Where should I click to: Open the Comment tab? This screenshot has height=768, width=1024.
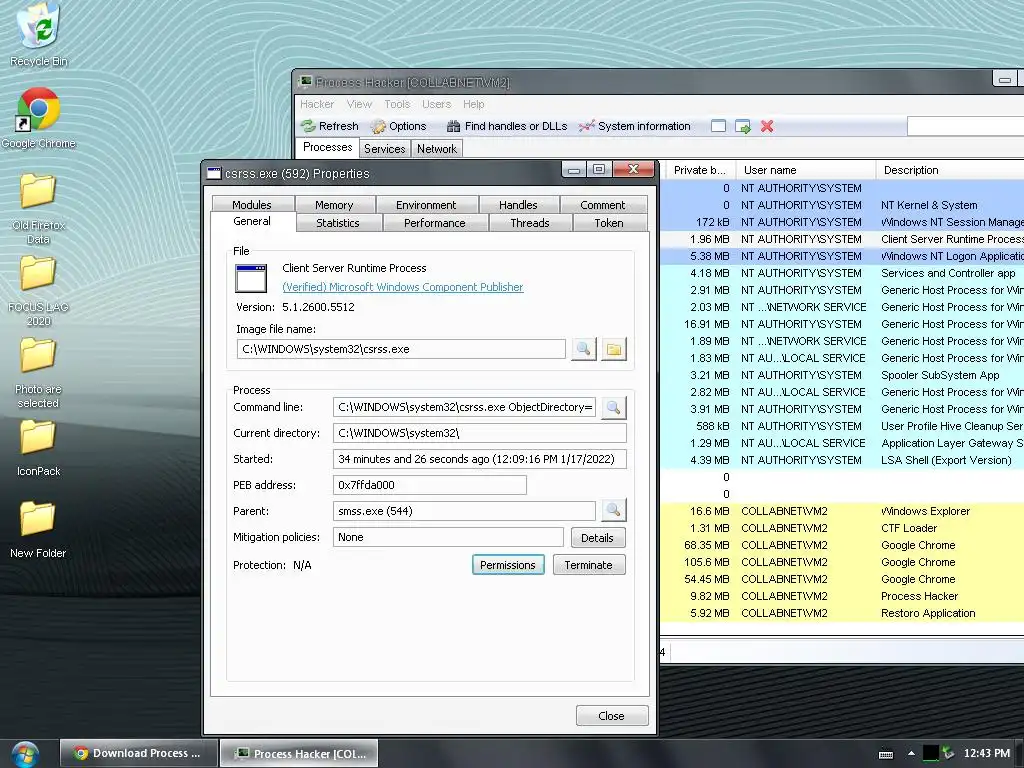click(603, 204)
